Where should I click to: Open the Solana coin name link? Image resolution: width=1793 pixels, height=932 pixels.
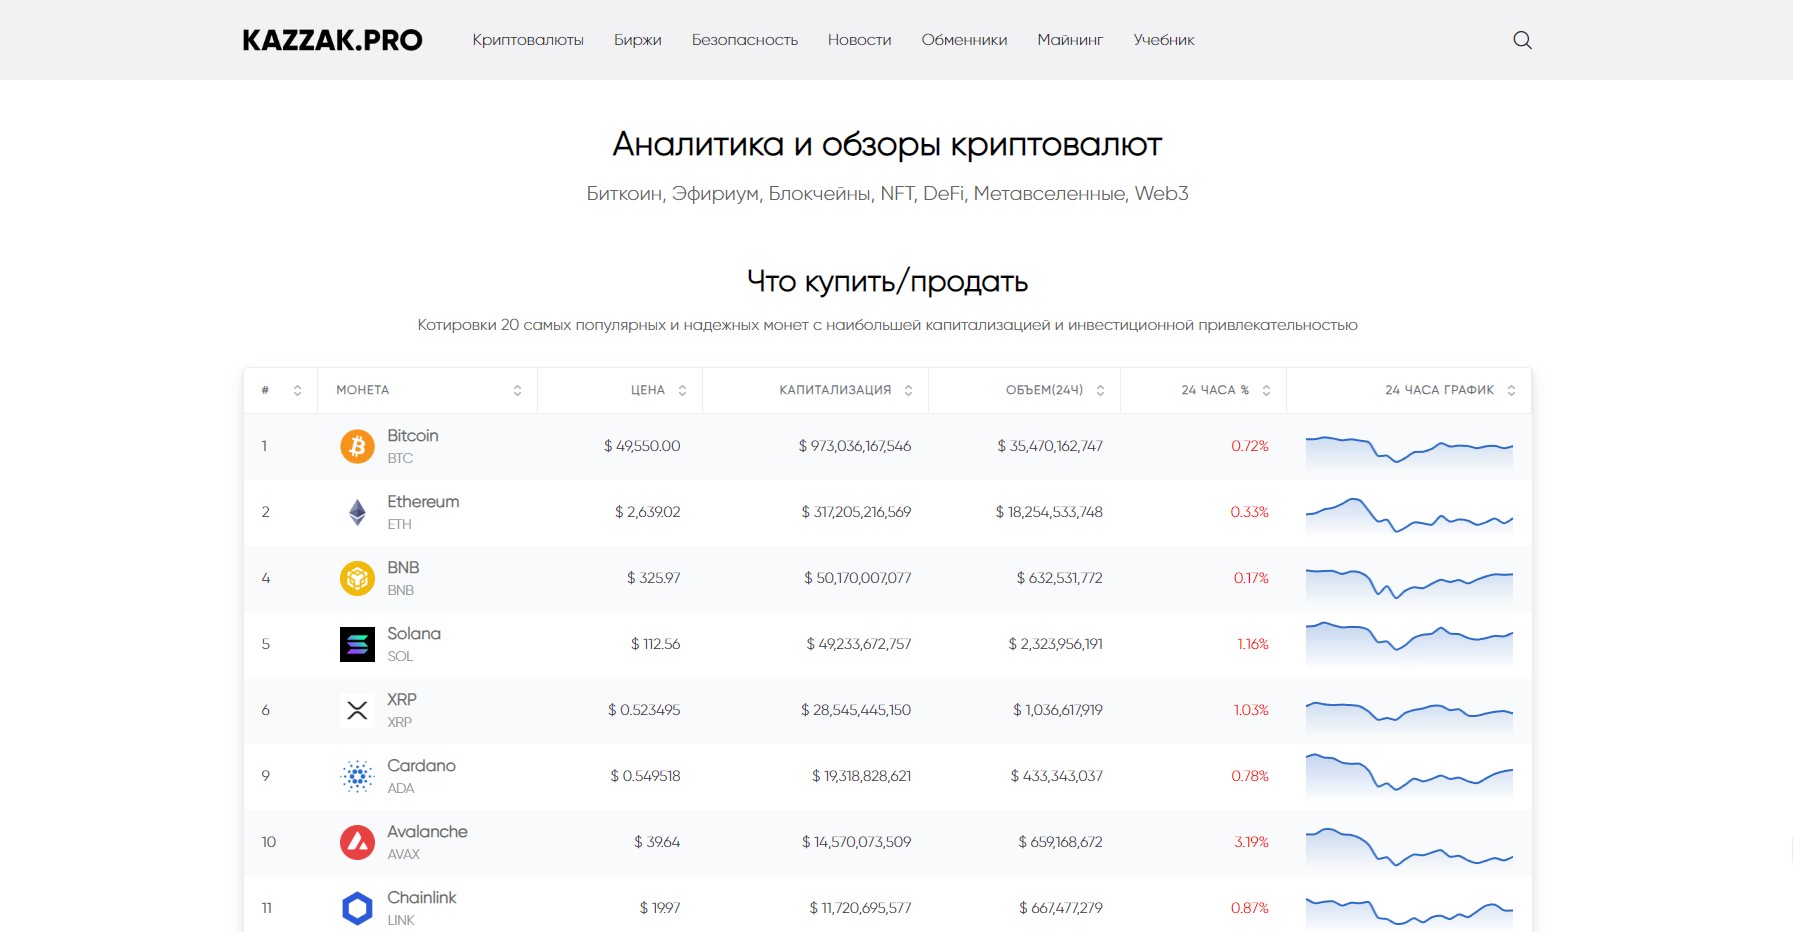[414, 634]
